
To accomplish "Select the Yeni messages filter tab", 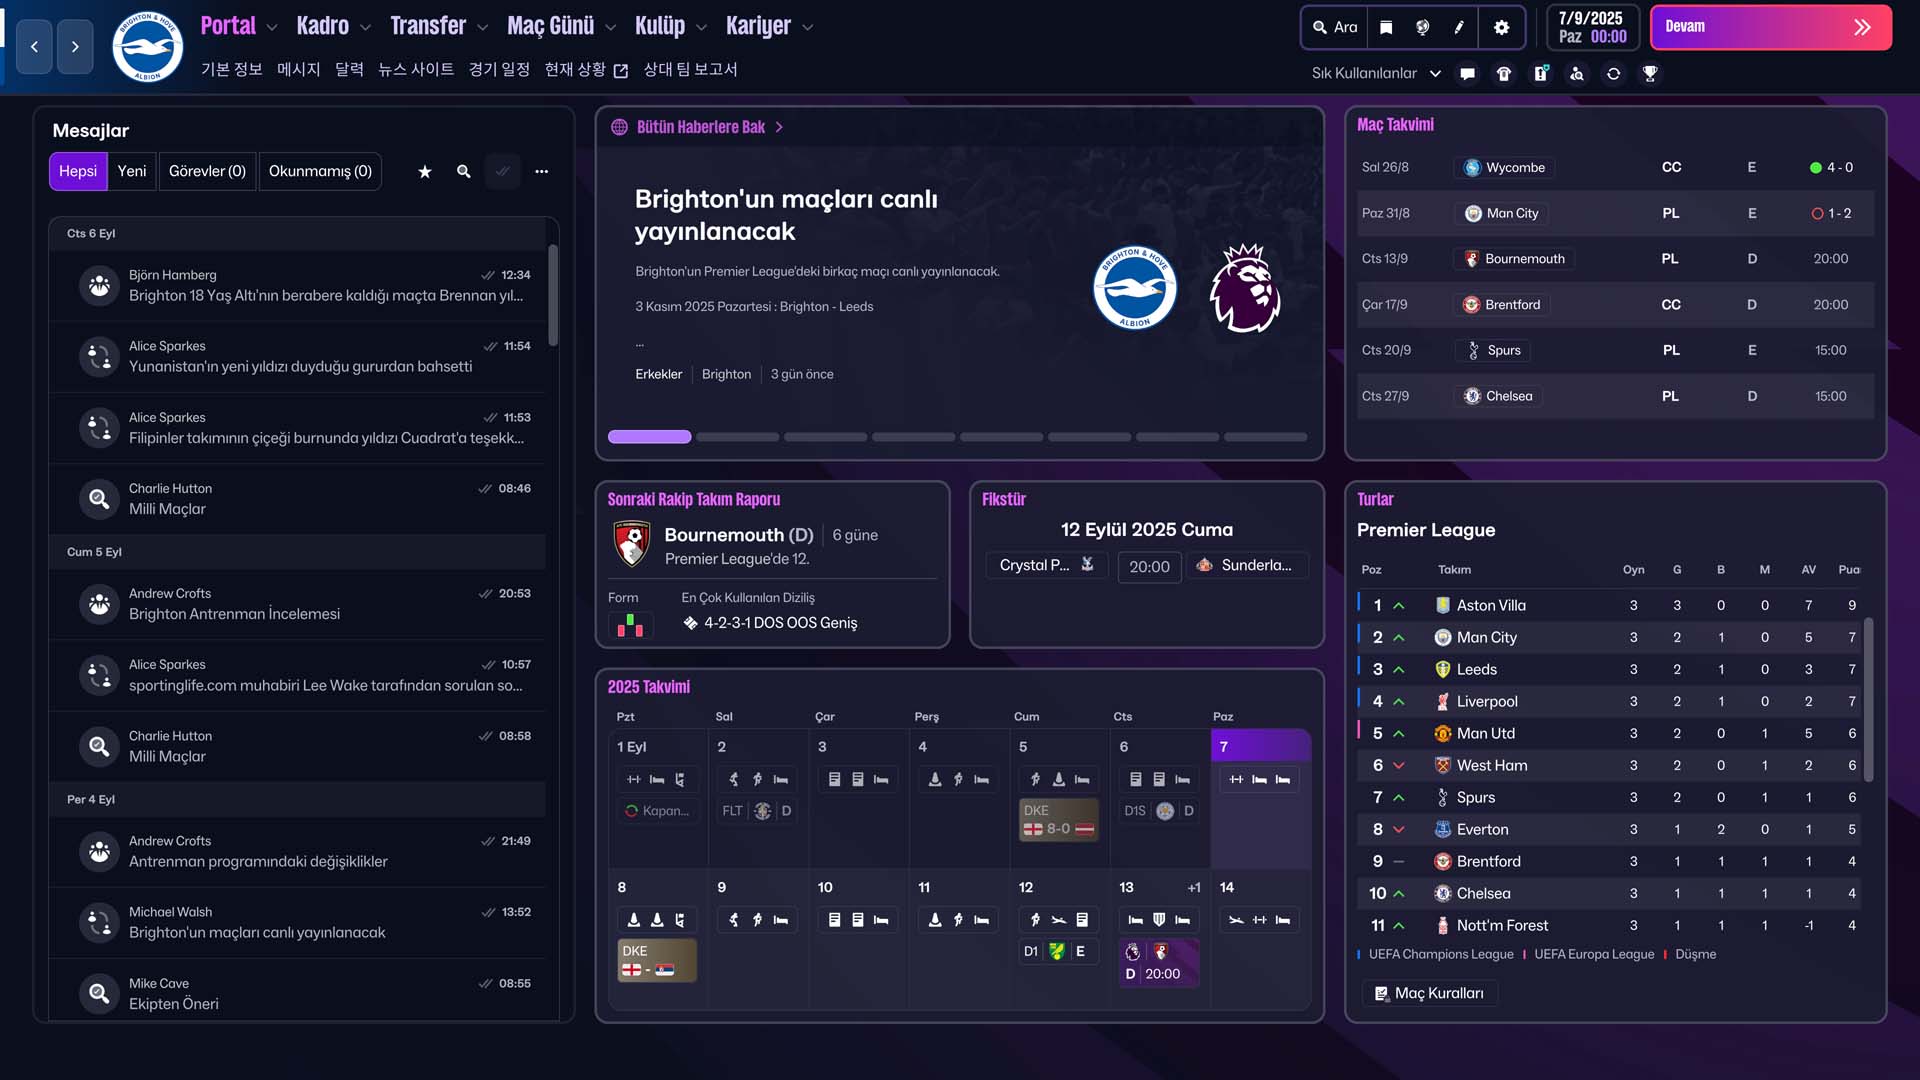I will point(132,171).
